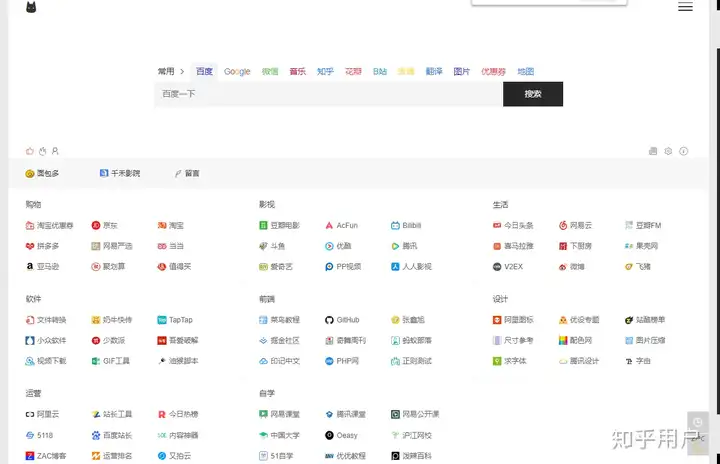This screenshot has width=720, height=464.
Task: Open the 今日头条 link
Action: click(513, 225)
